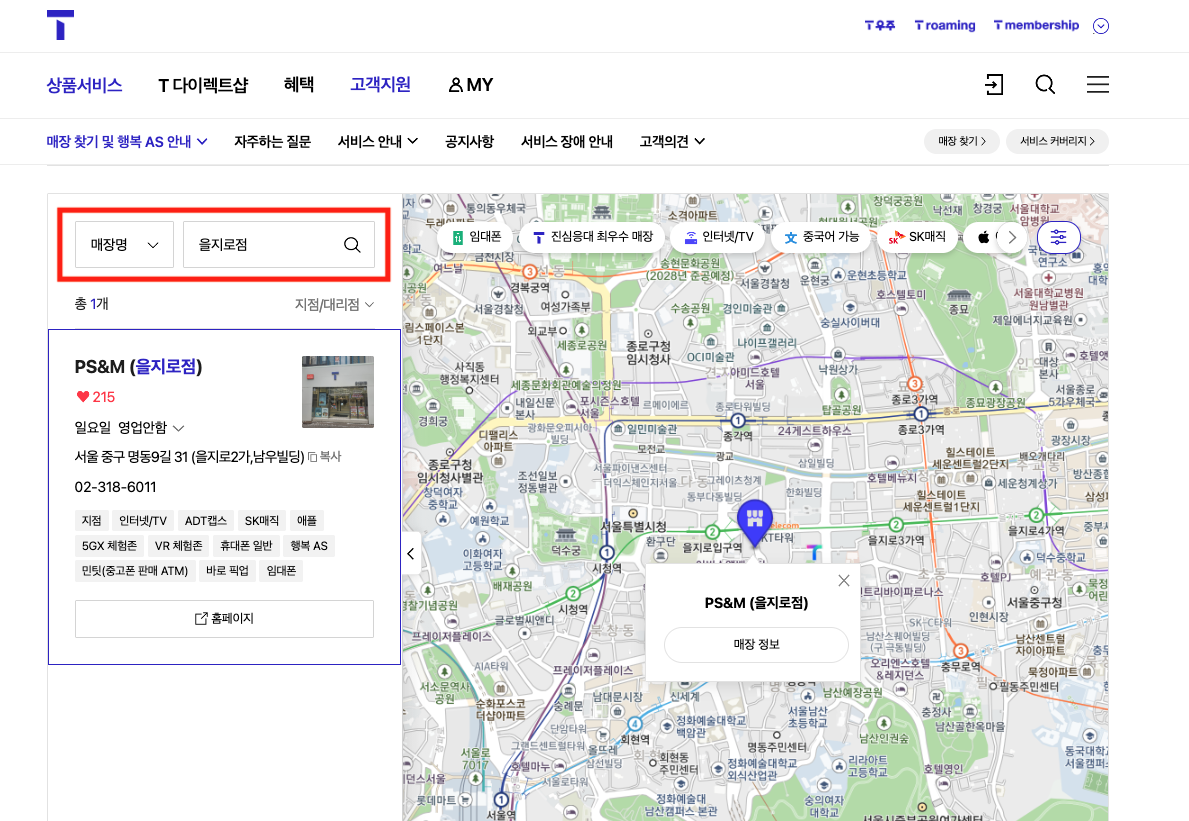Toggle the 진심응대 최우수 매장 filter chip
The width and height of the screenshot is (1189, 821).
tap(592, 237)
